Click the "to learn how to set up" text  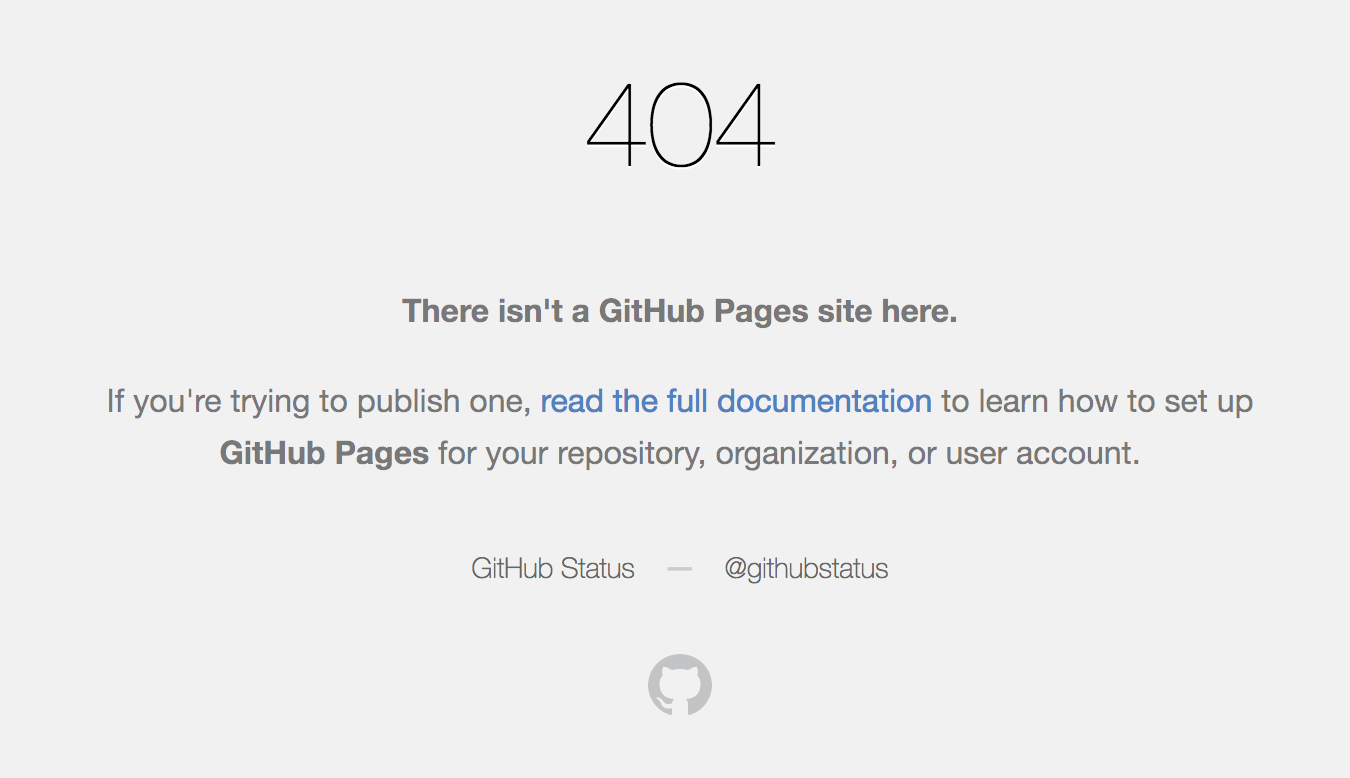1097,402
